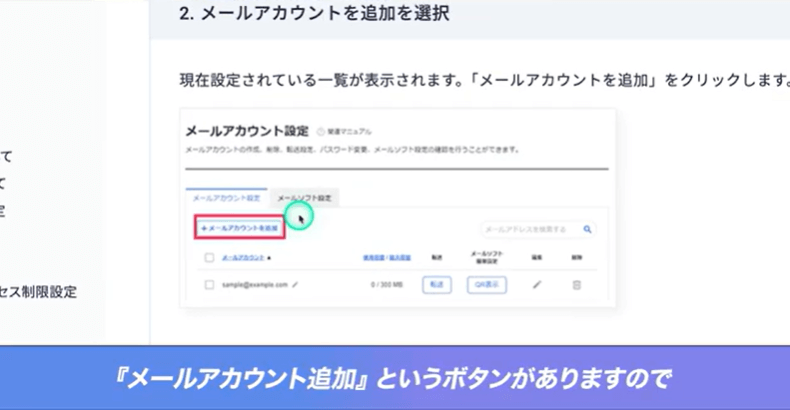Toggle the select-all checkbox in table header
The width and height of the screenshot is (790, 410).
click(x=209, y=258)
